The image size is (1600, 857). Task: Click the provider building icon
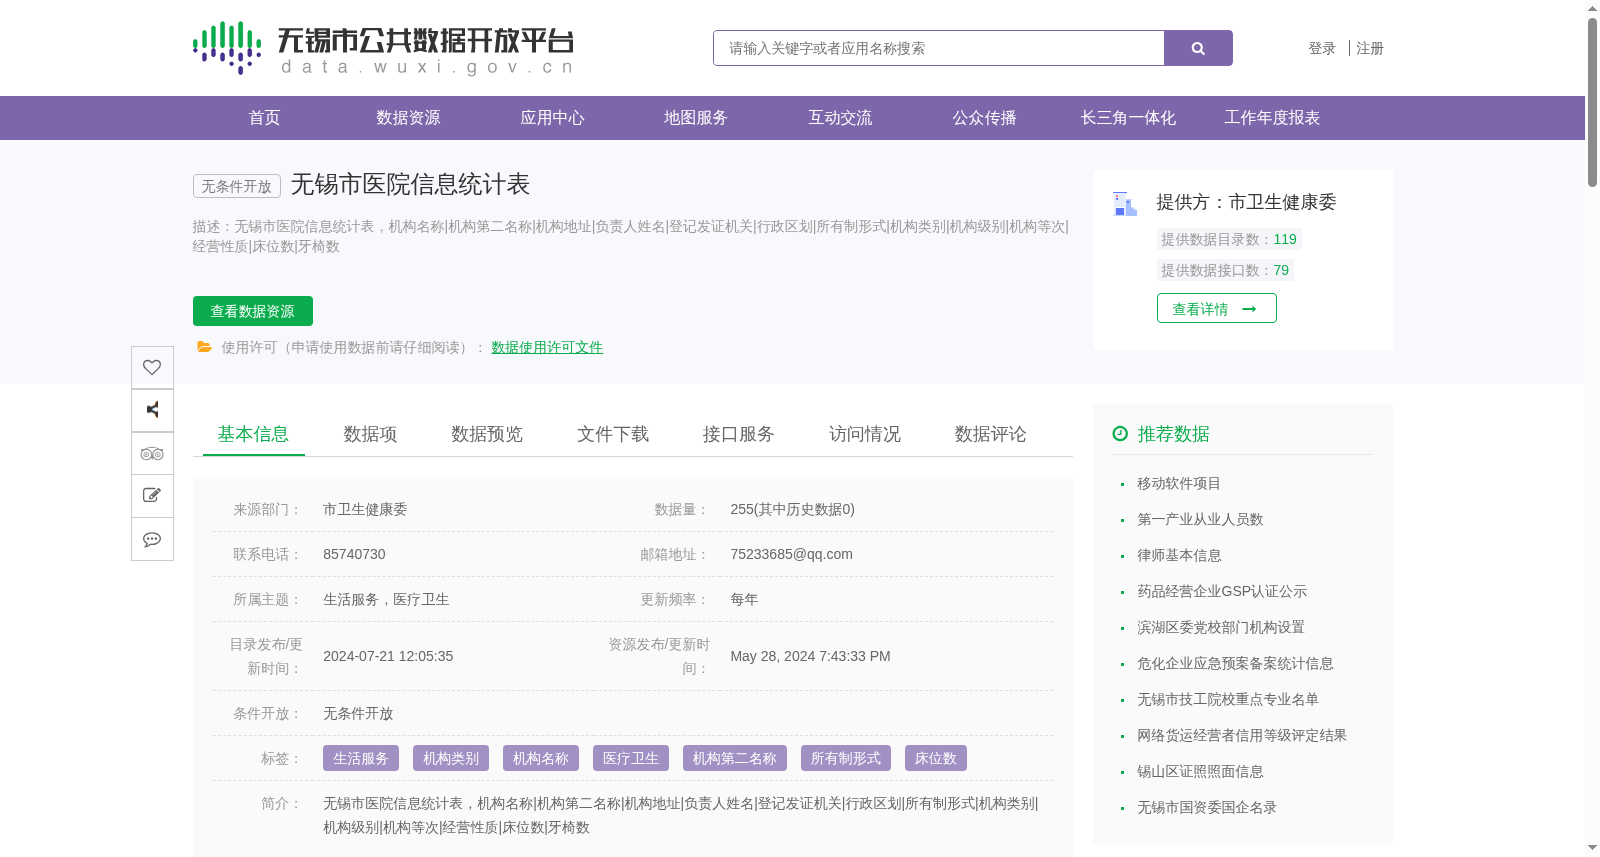pyautogui.click(x=1125, y=204)
